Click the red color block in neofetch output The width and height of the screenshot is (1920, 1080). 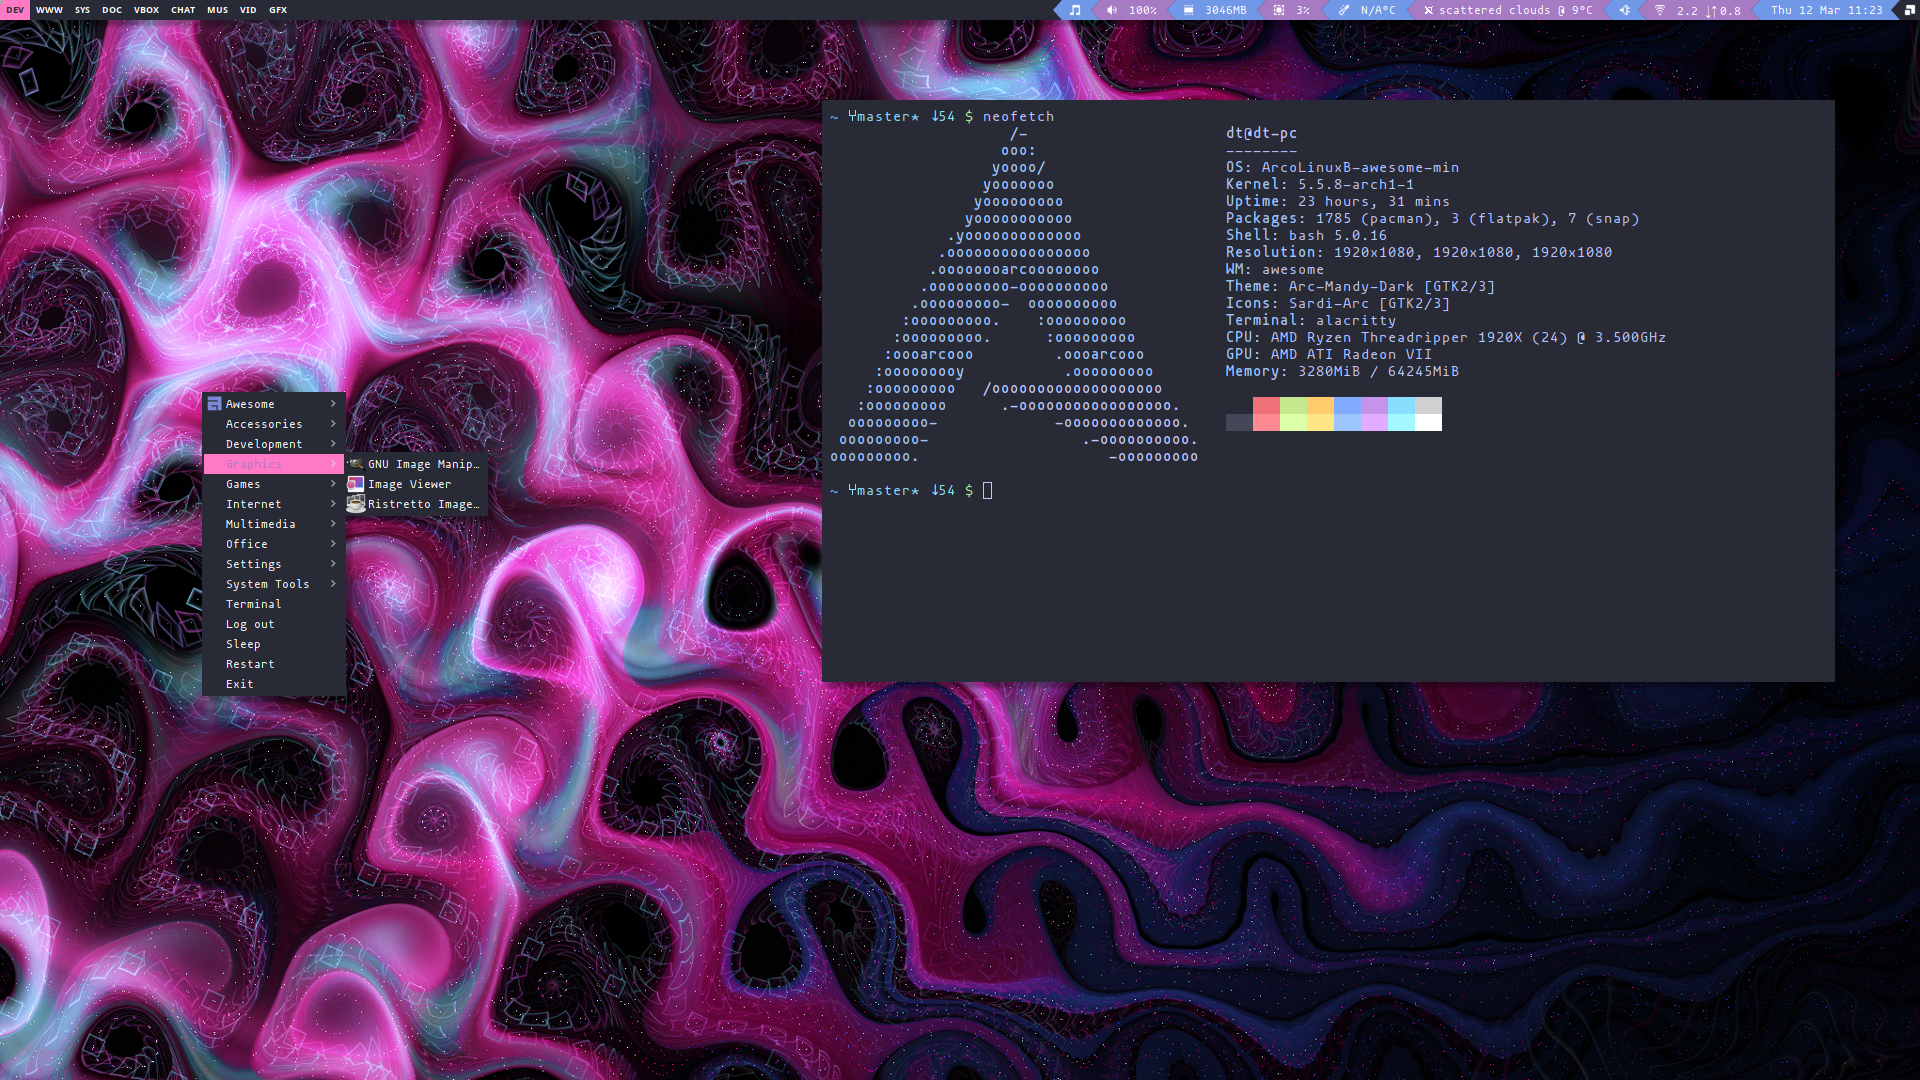pos(1266,413)
